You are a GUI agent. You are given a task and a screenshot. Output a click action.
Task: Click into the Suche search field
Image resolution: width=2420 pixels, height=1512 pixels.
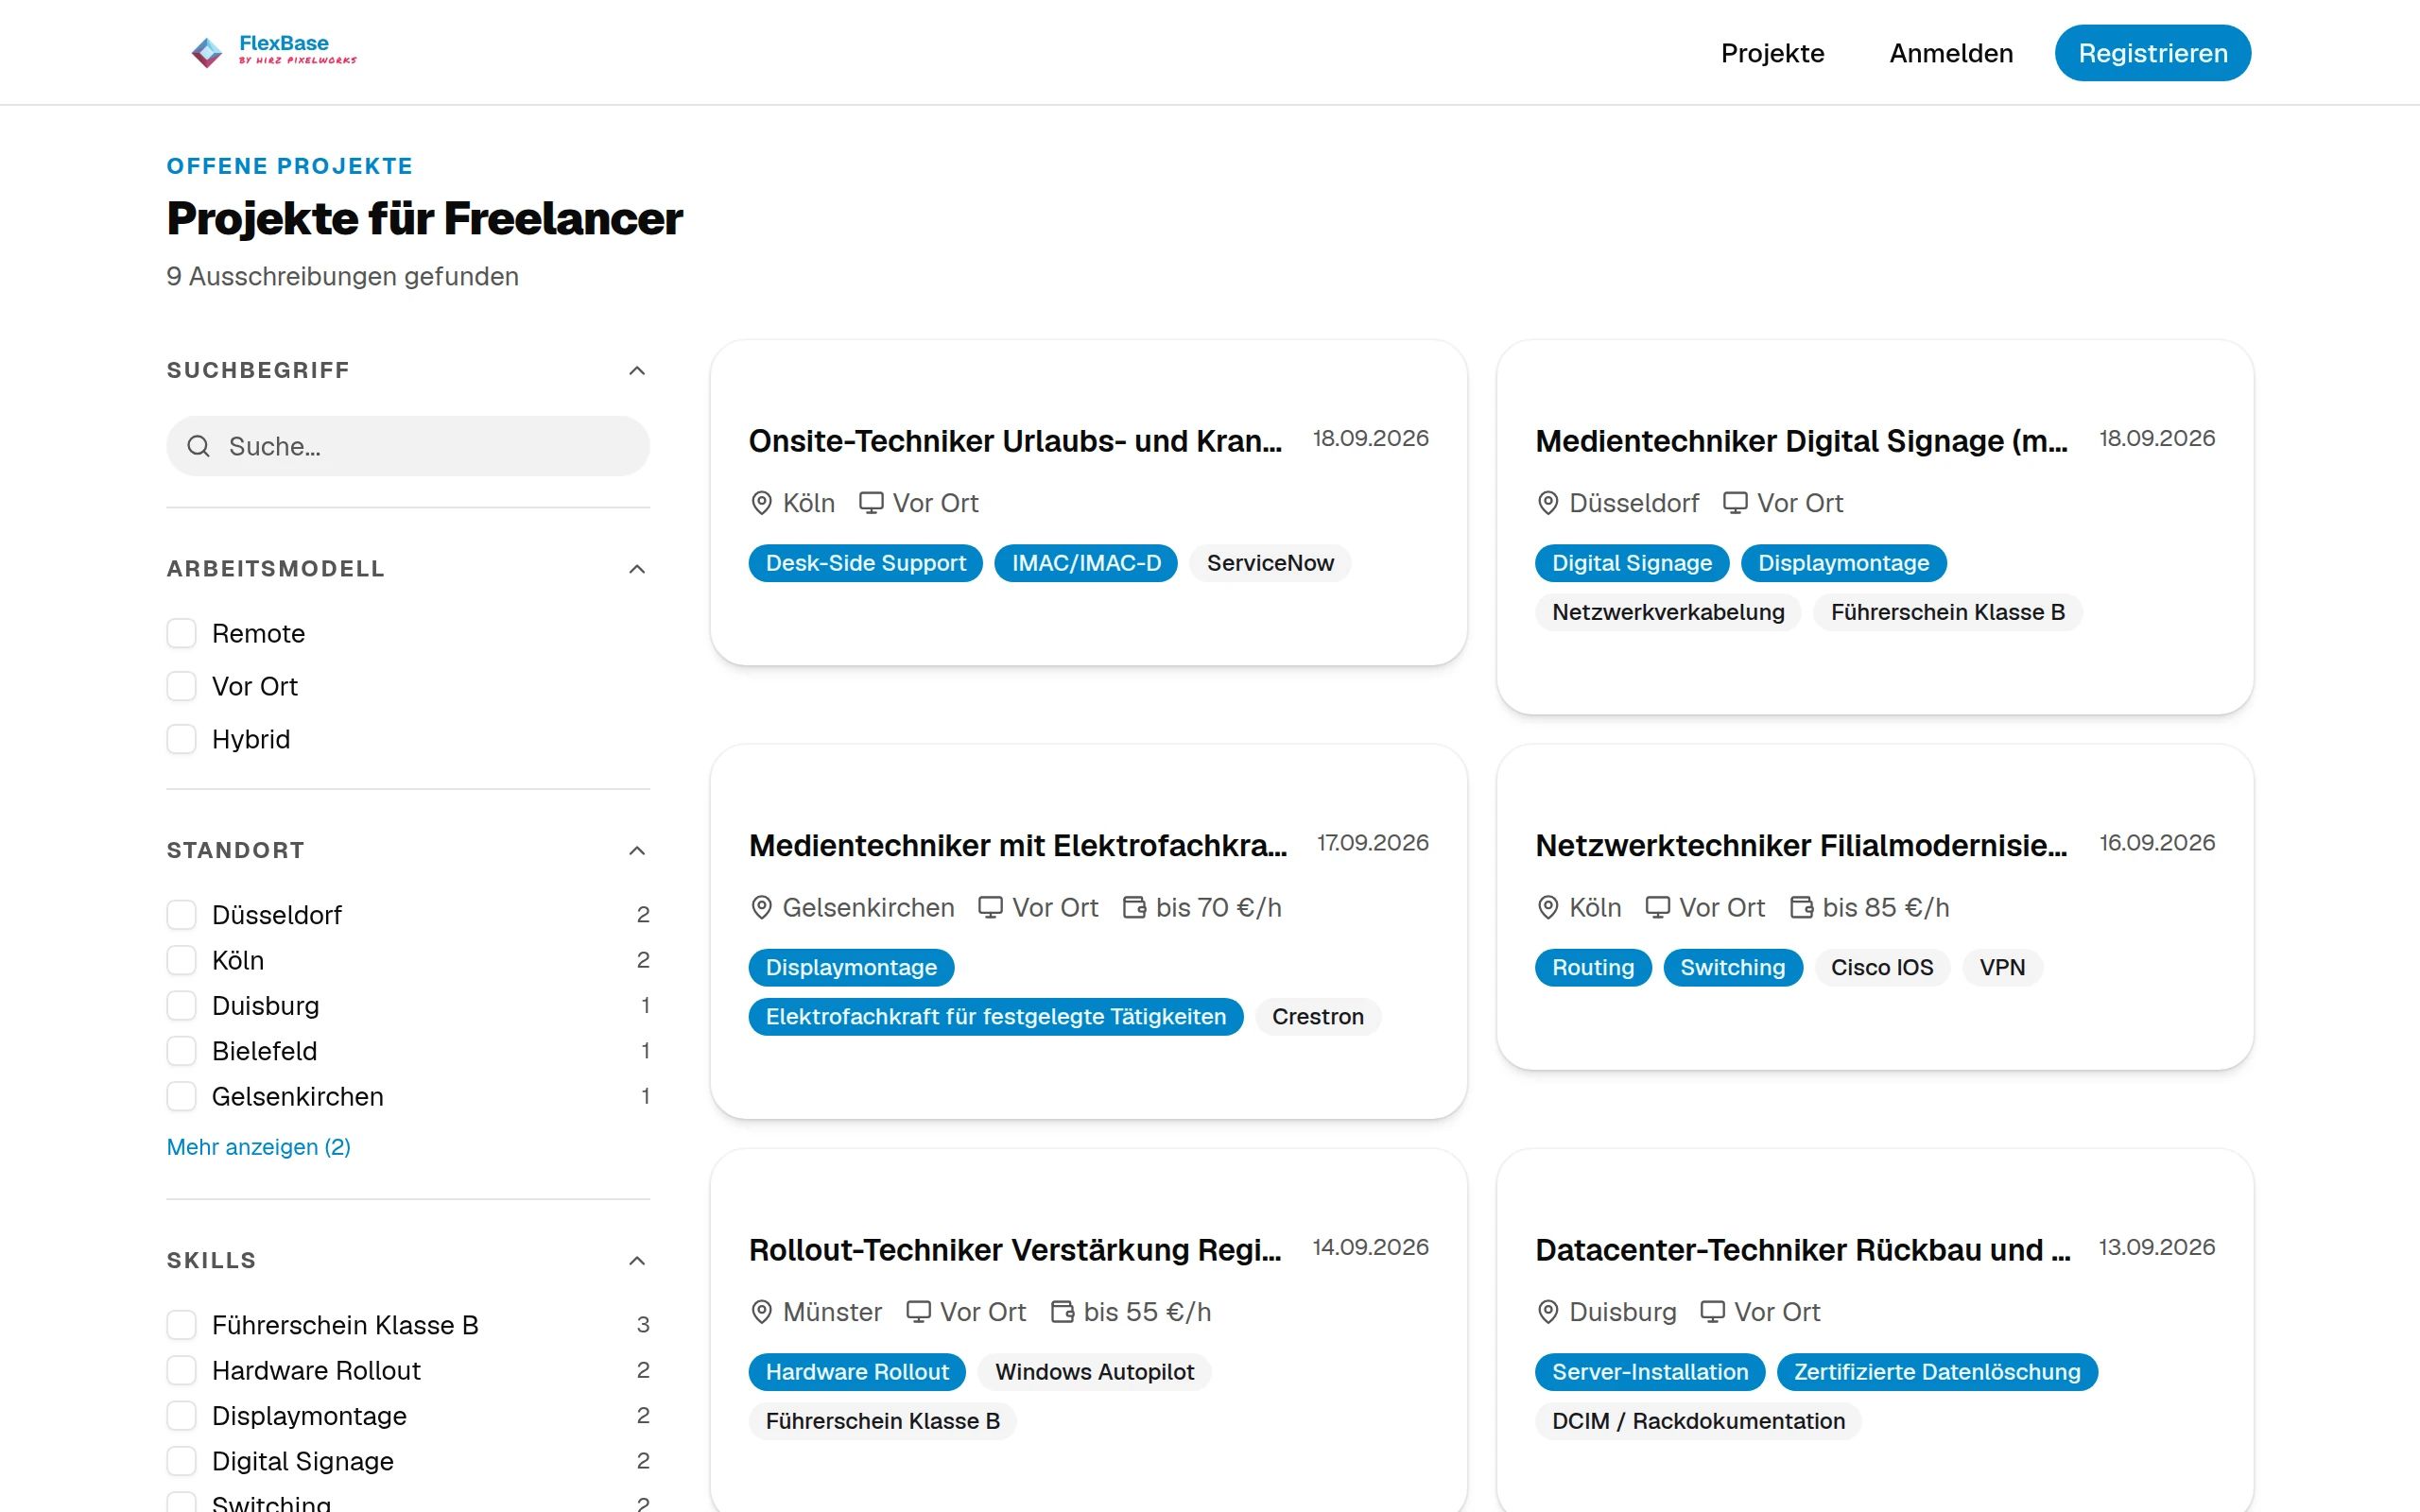click(408, 446)
